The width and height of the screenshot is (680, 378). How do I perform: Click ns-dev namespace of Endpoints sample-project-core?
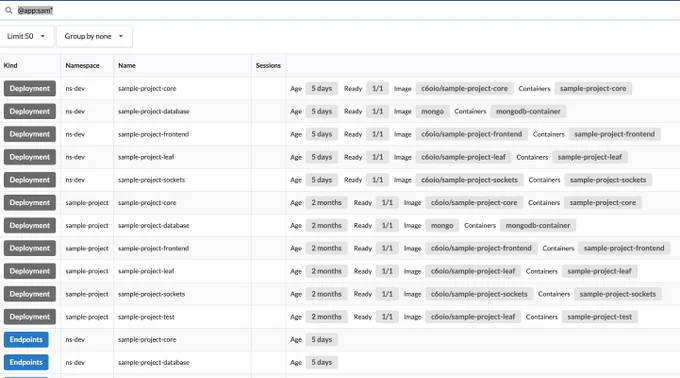(75, 339)
